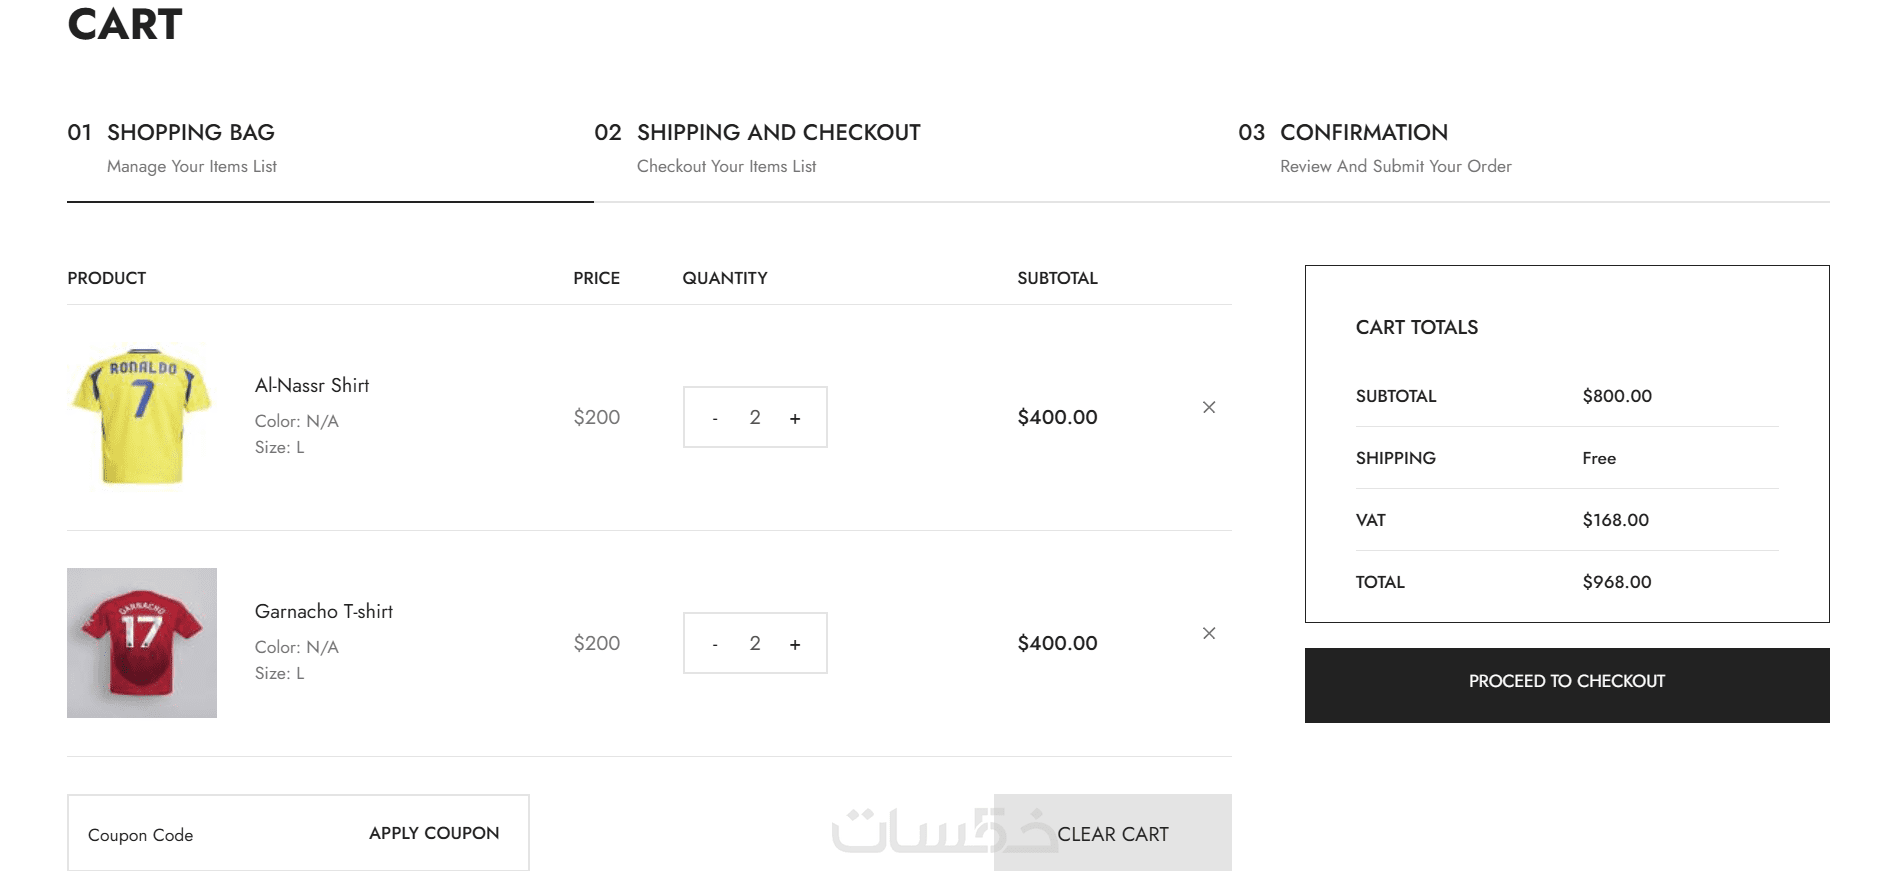Open the red Garnacho jersey thumbnail
This screenshot has width=1892, height=871.
(142, 643)
